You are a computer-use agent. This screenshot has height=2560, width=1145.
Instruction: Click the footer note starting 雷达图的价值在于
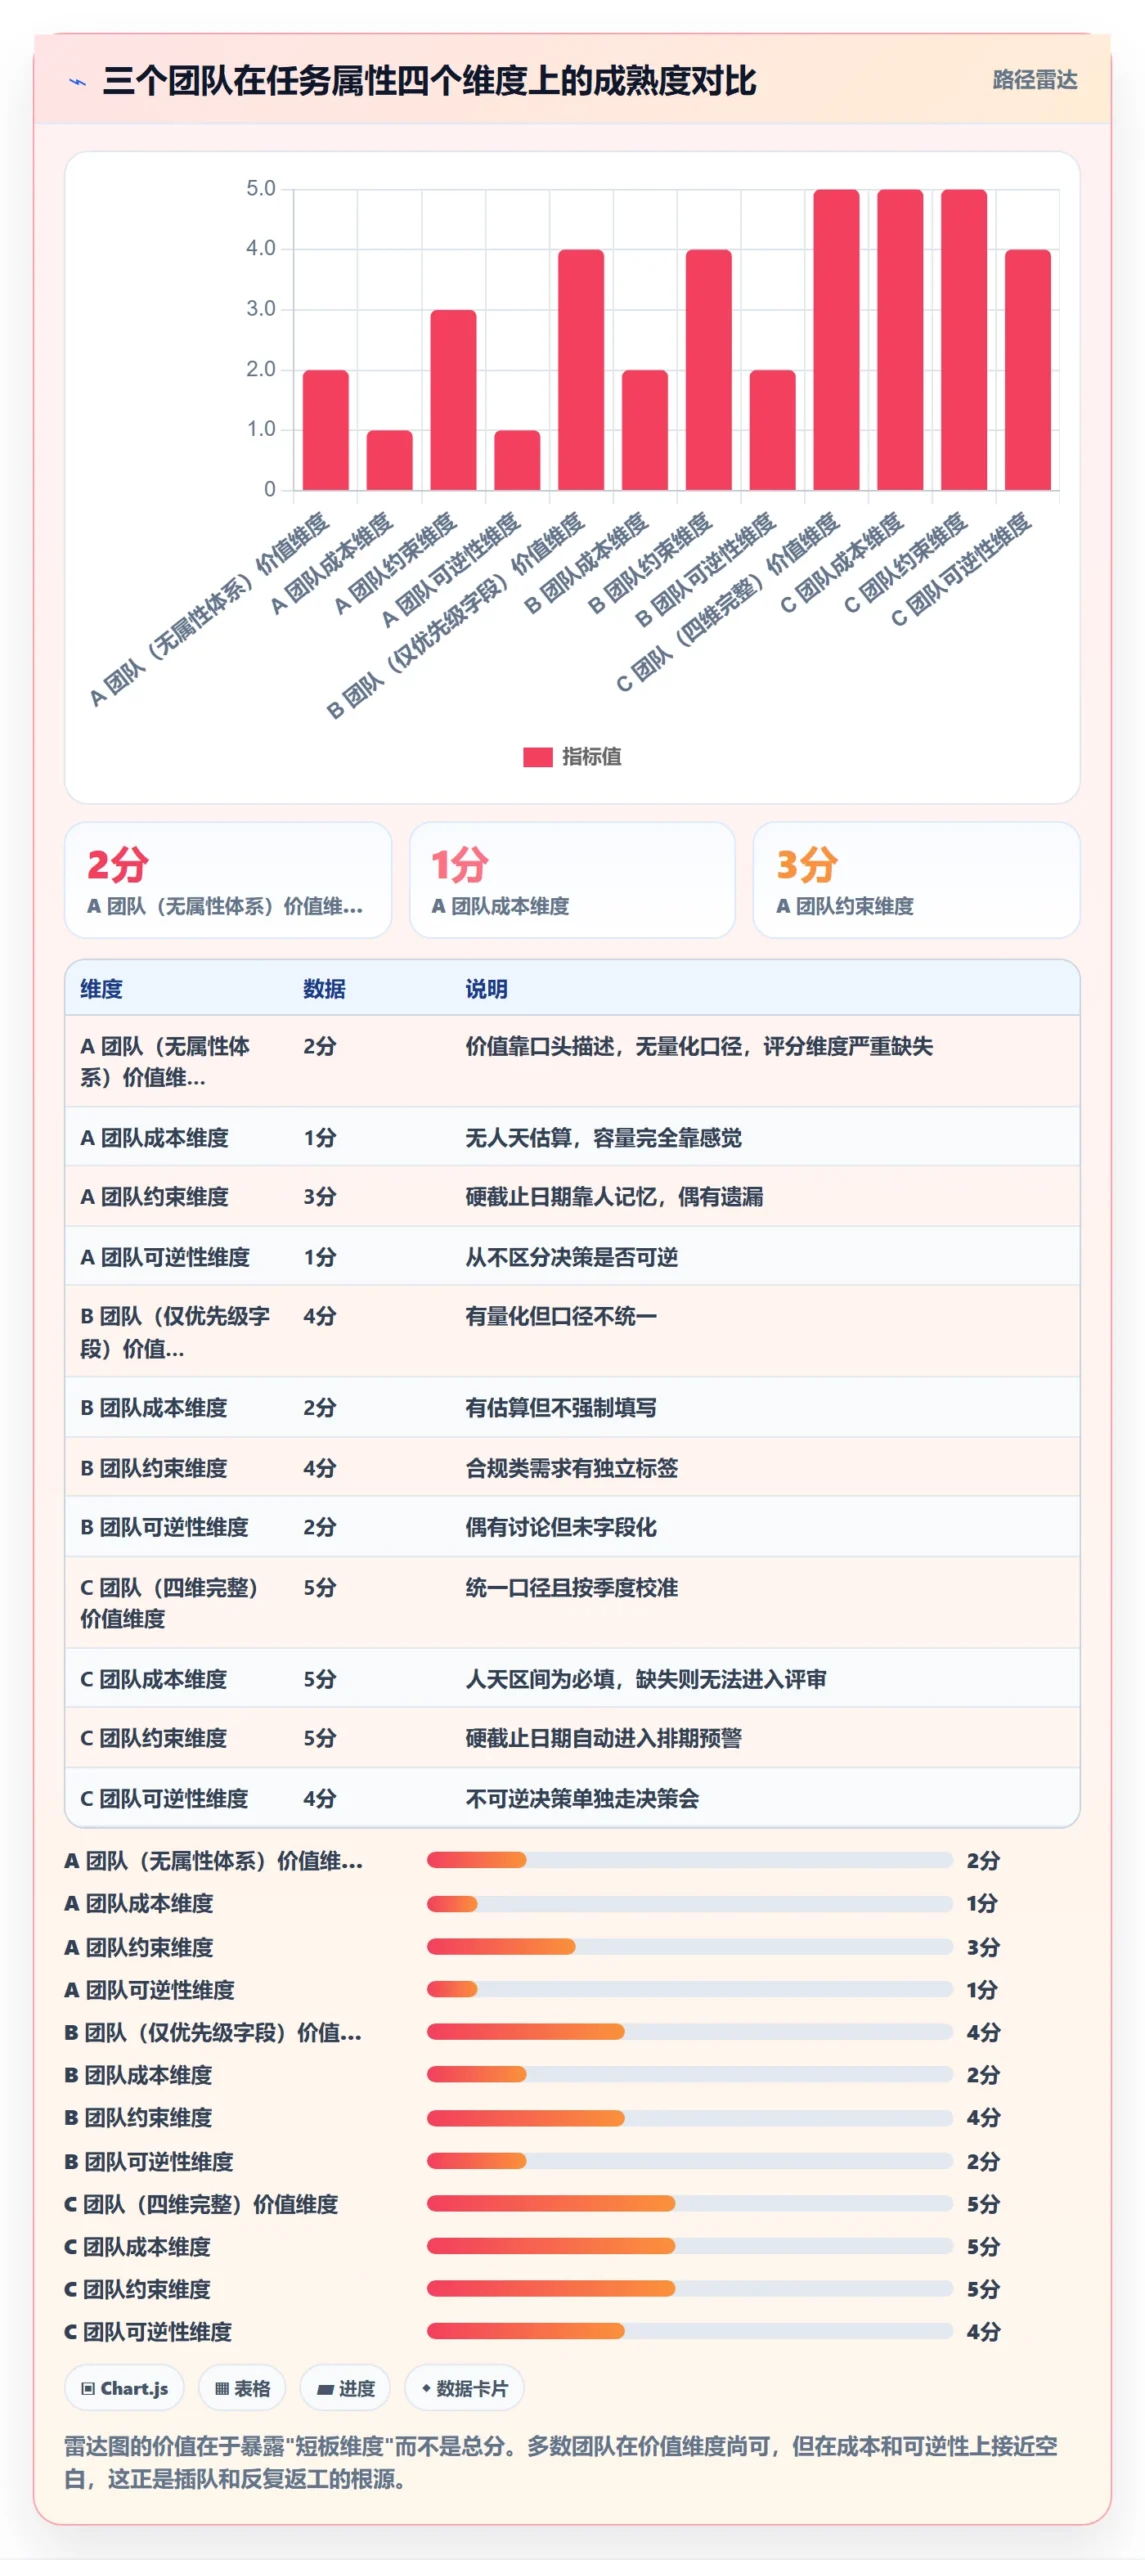561,2462
